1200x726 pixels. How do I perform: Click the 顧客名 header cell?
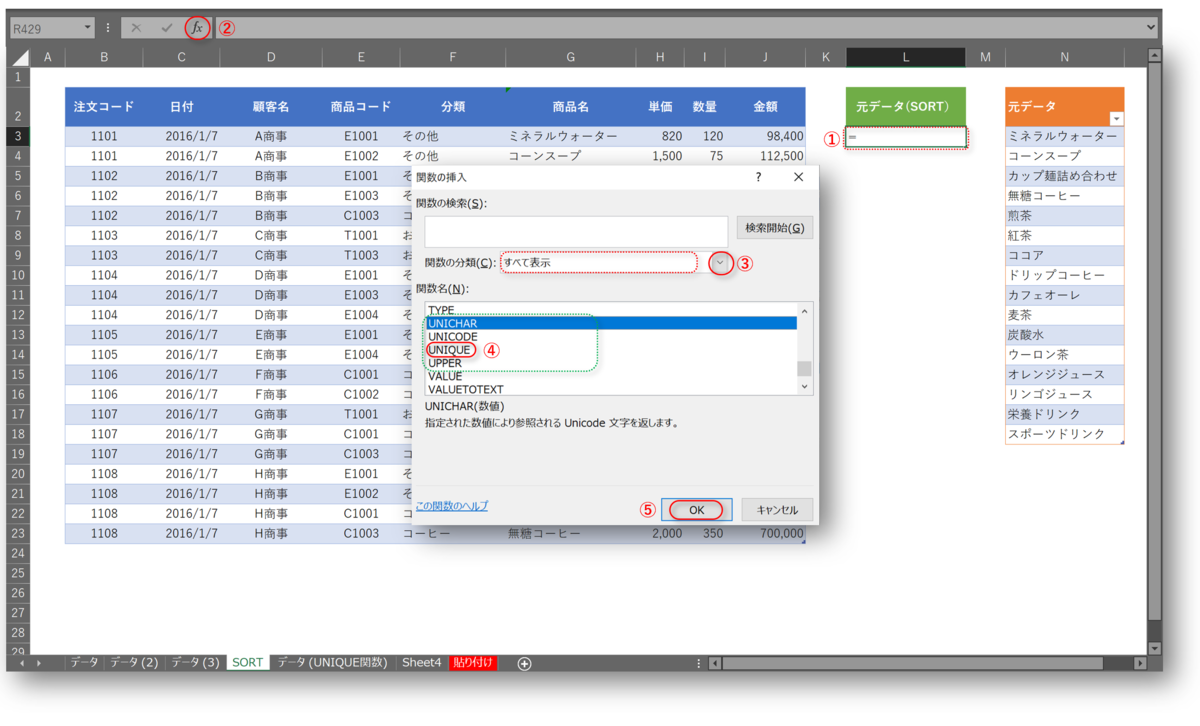(271, 106)
